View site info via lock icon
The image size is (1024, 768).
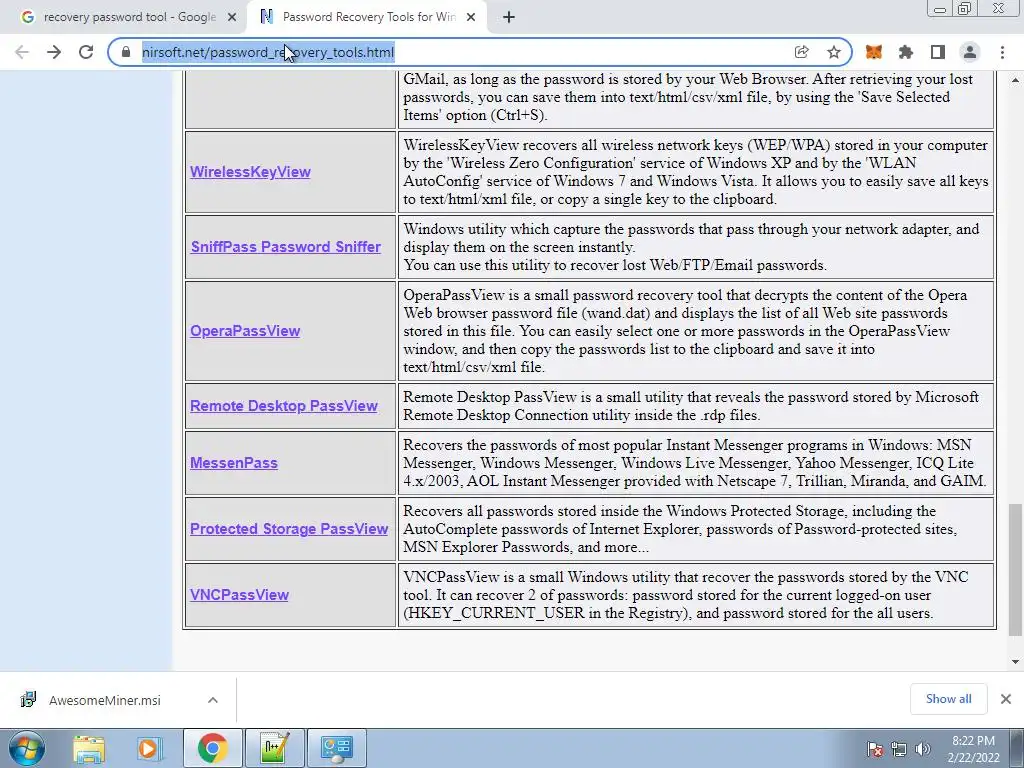(x=126, y=52)
